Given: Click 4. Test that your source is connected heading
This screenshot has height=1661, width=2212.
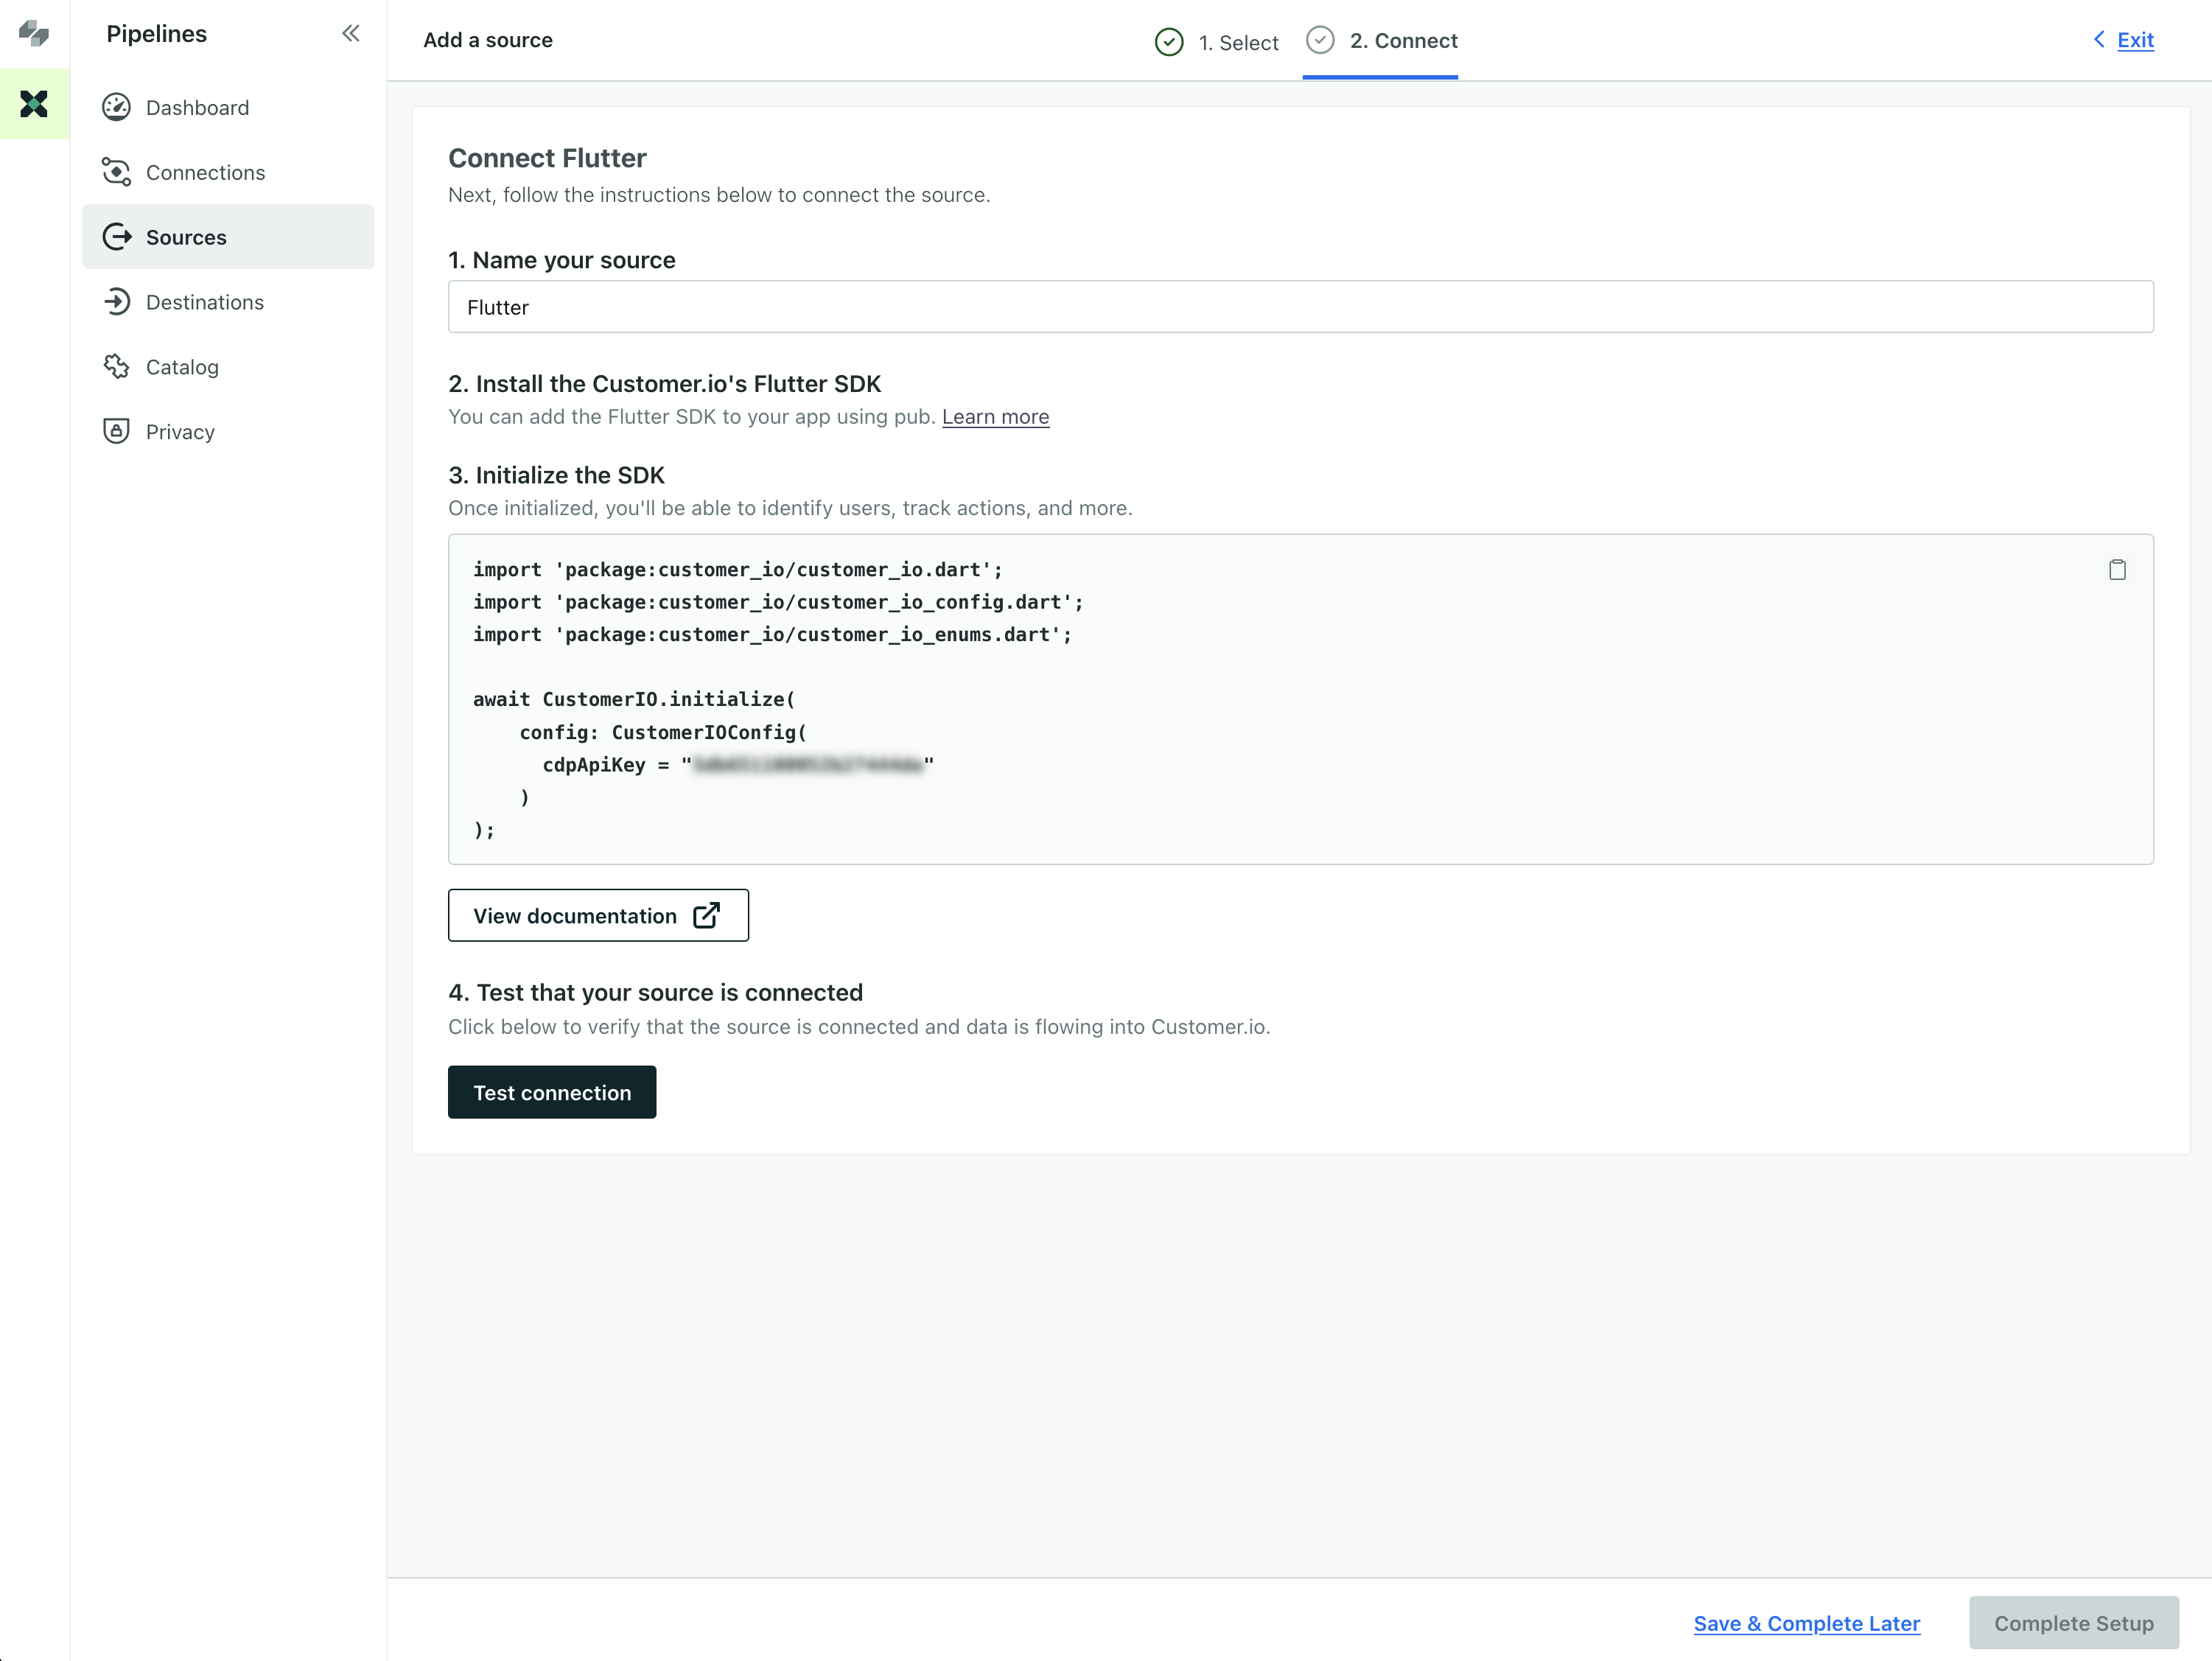Looking at the screenshot, I should point(655,992).
